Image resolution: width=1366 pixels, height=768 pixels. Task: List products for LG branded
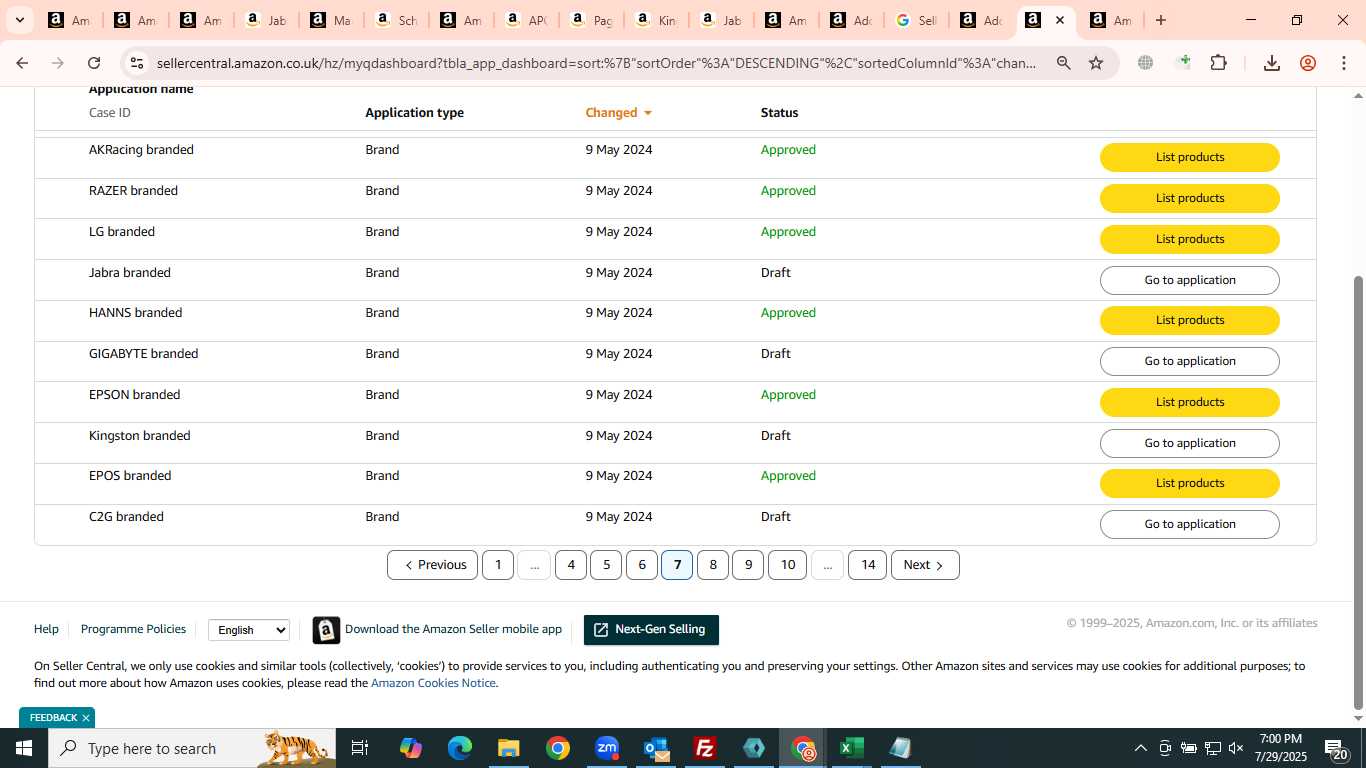tap(1190, 239)
